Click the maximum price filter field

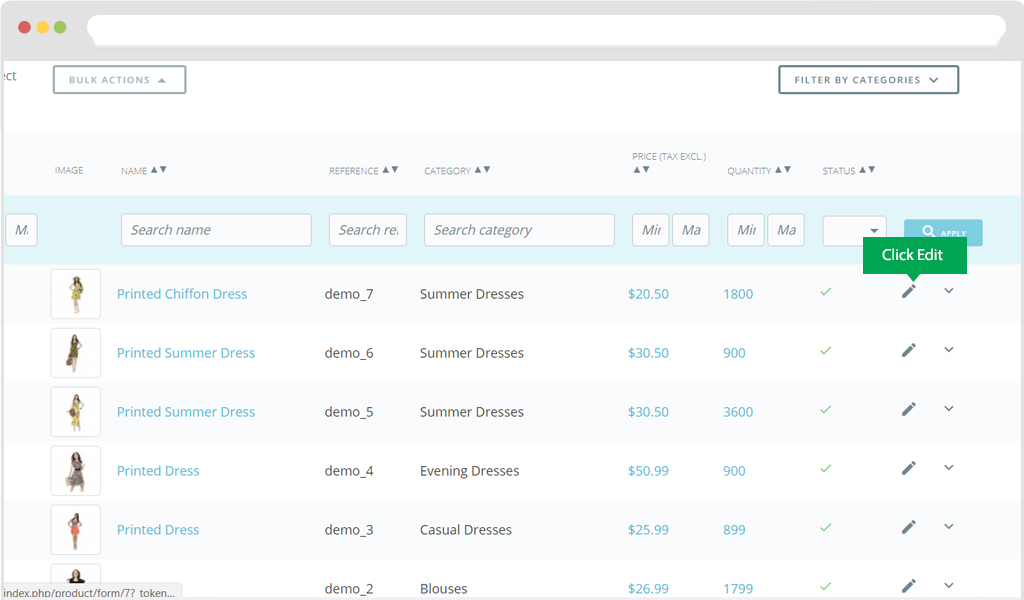(x=691, y=230)
